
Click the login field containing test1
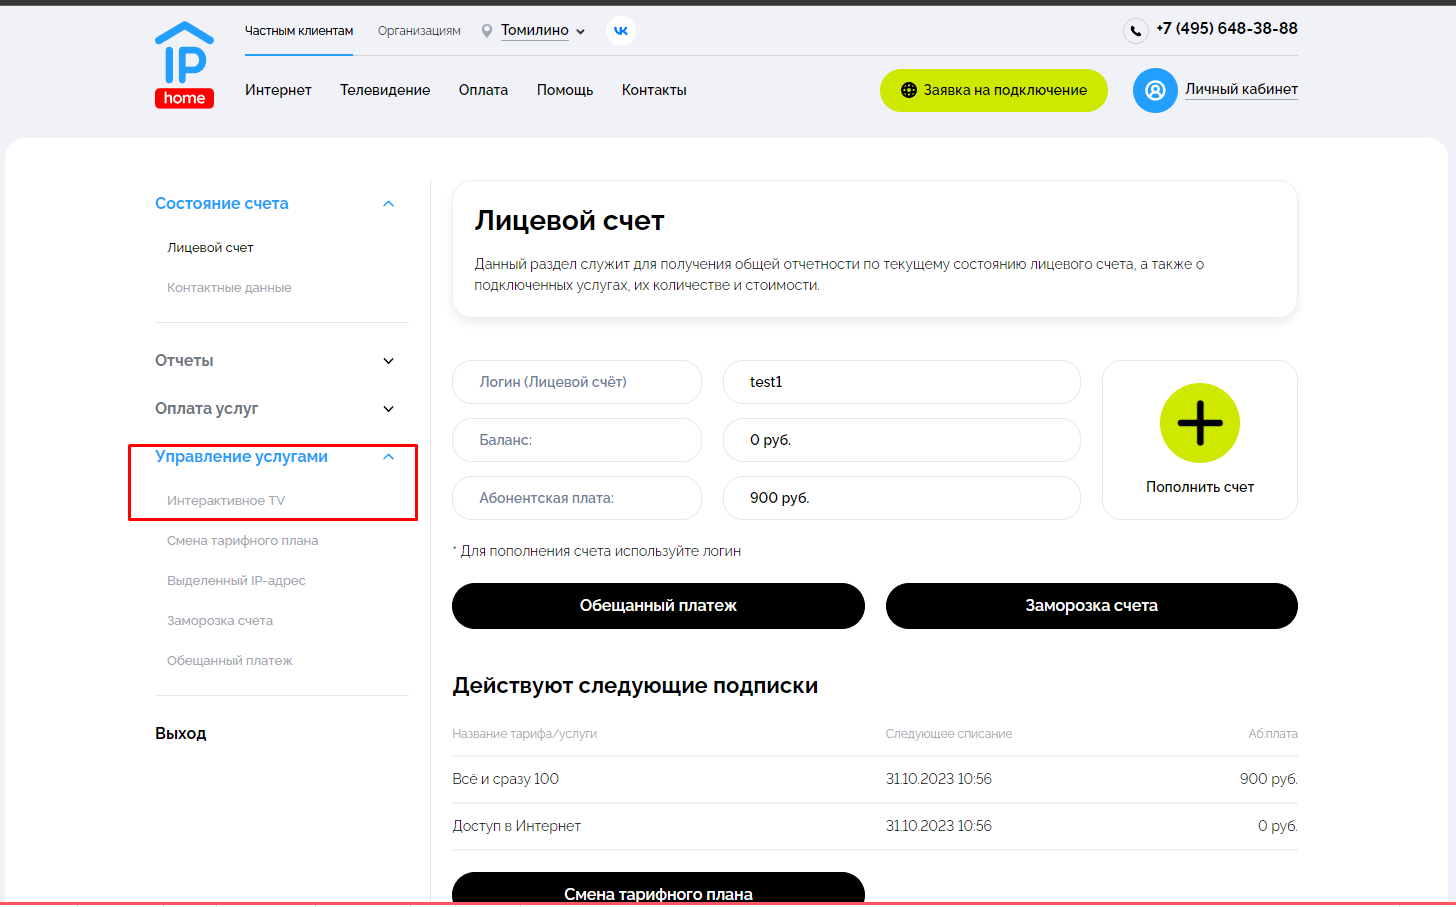coord(901,382)
